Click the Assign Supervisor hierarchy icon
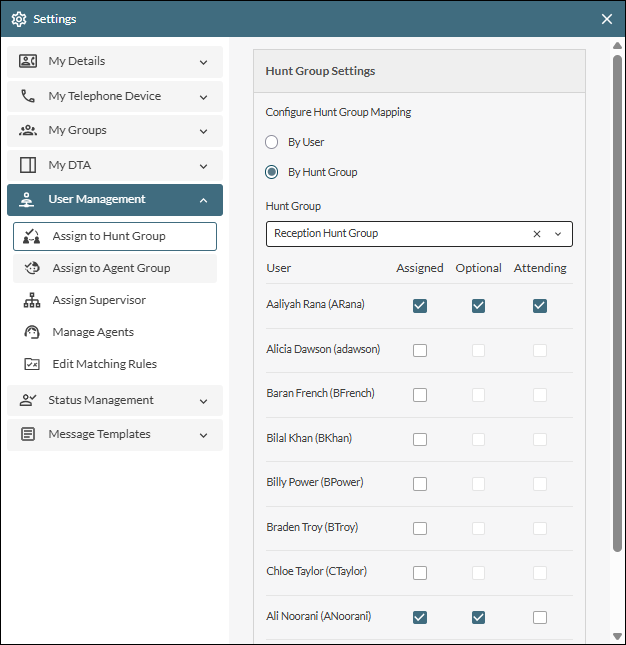The width and height of the screenshot is (626, 645). point(32,300)
